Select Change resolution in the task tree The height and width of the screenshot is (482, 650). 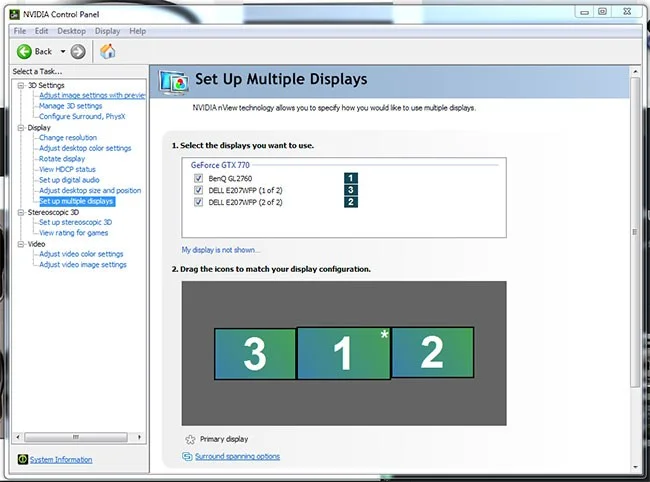[68, 138]
